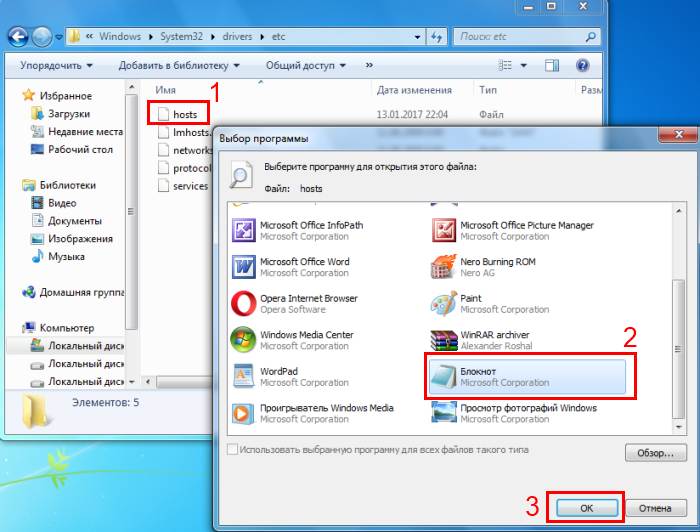Choose Windows Media Center icon
This screenshot has width=700, height=532.
pyautogui.click(x=243, y=341)
